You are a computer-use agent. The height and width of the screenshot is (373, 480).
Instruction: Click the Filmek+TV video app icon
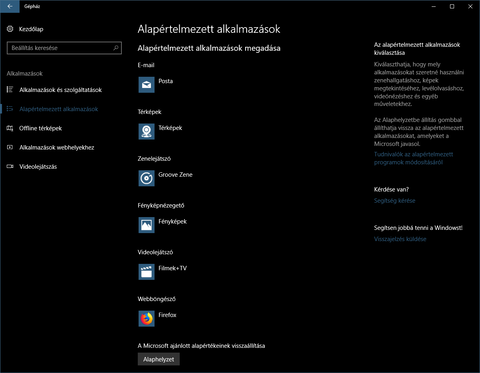pyautogui.click(x=146, y=272)
